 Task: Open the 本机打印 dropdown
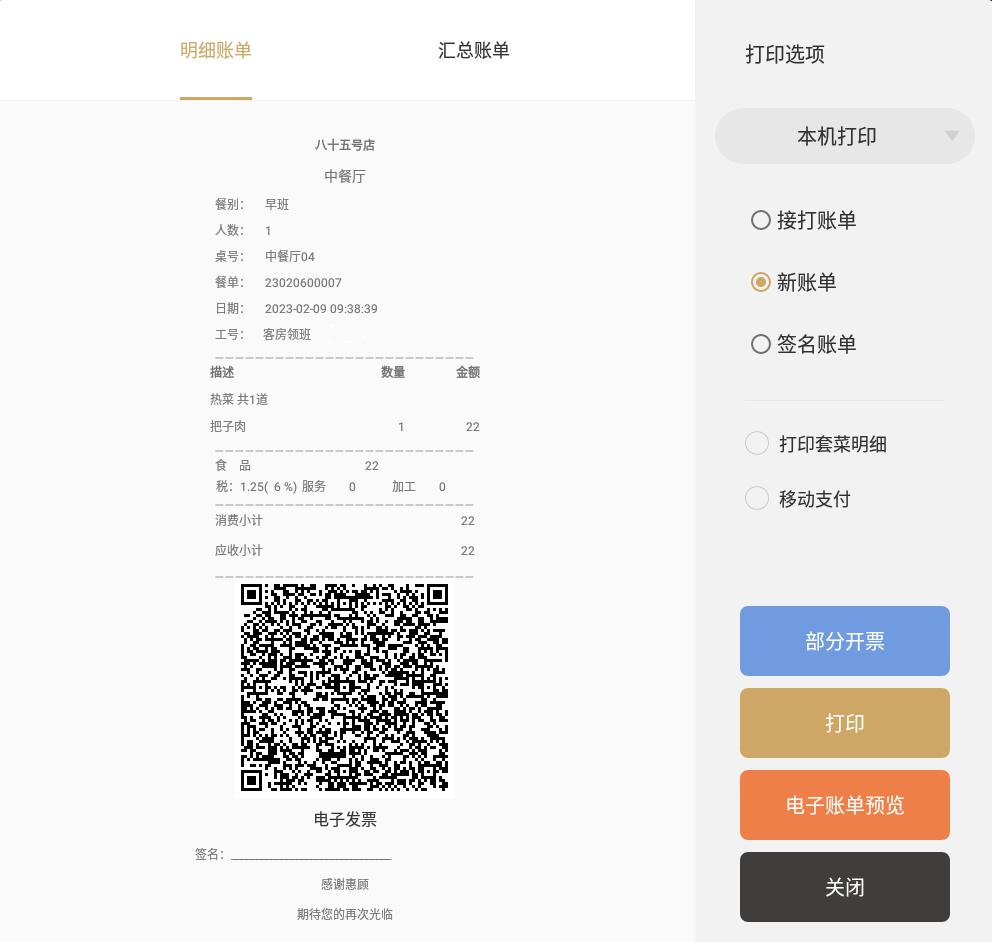coord(844,136)
